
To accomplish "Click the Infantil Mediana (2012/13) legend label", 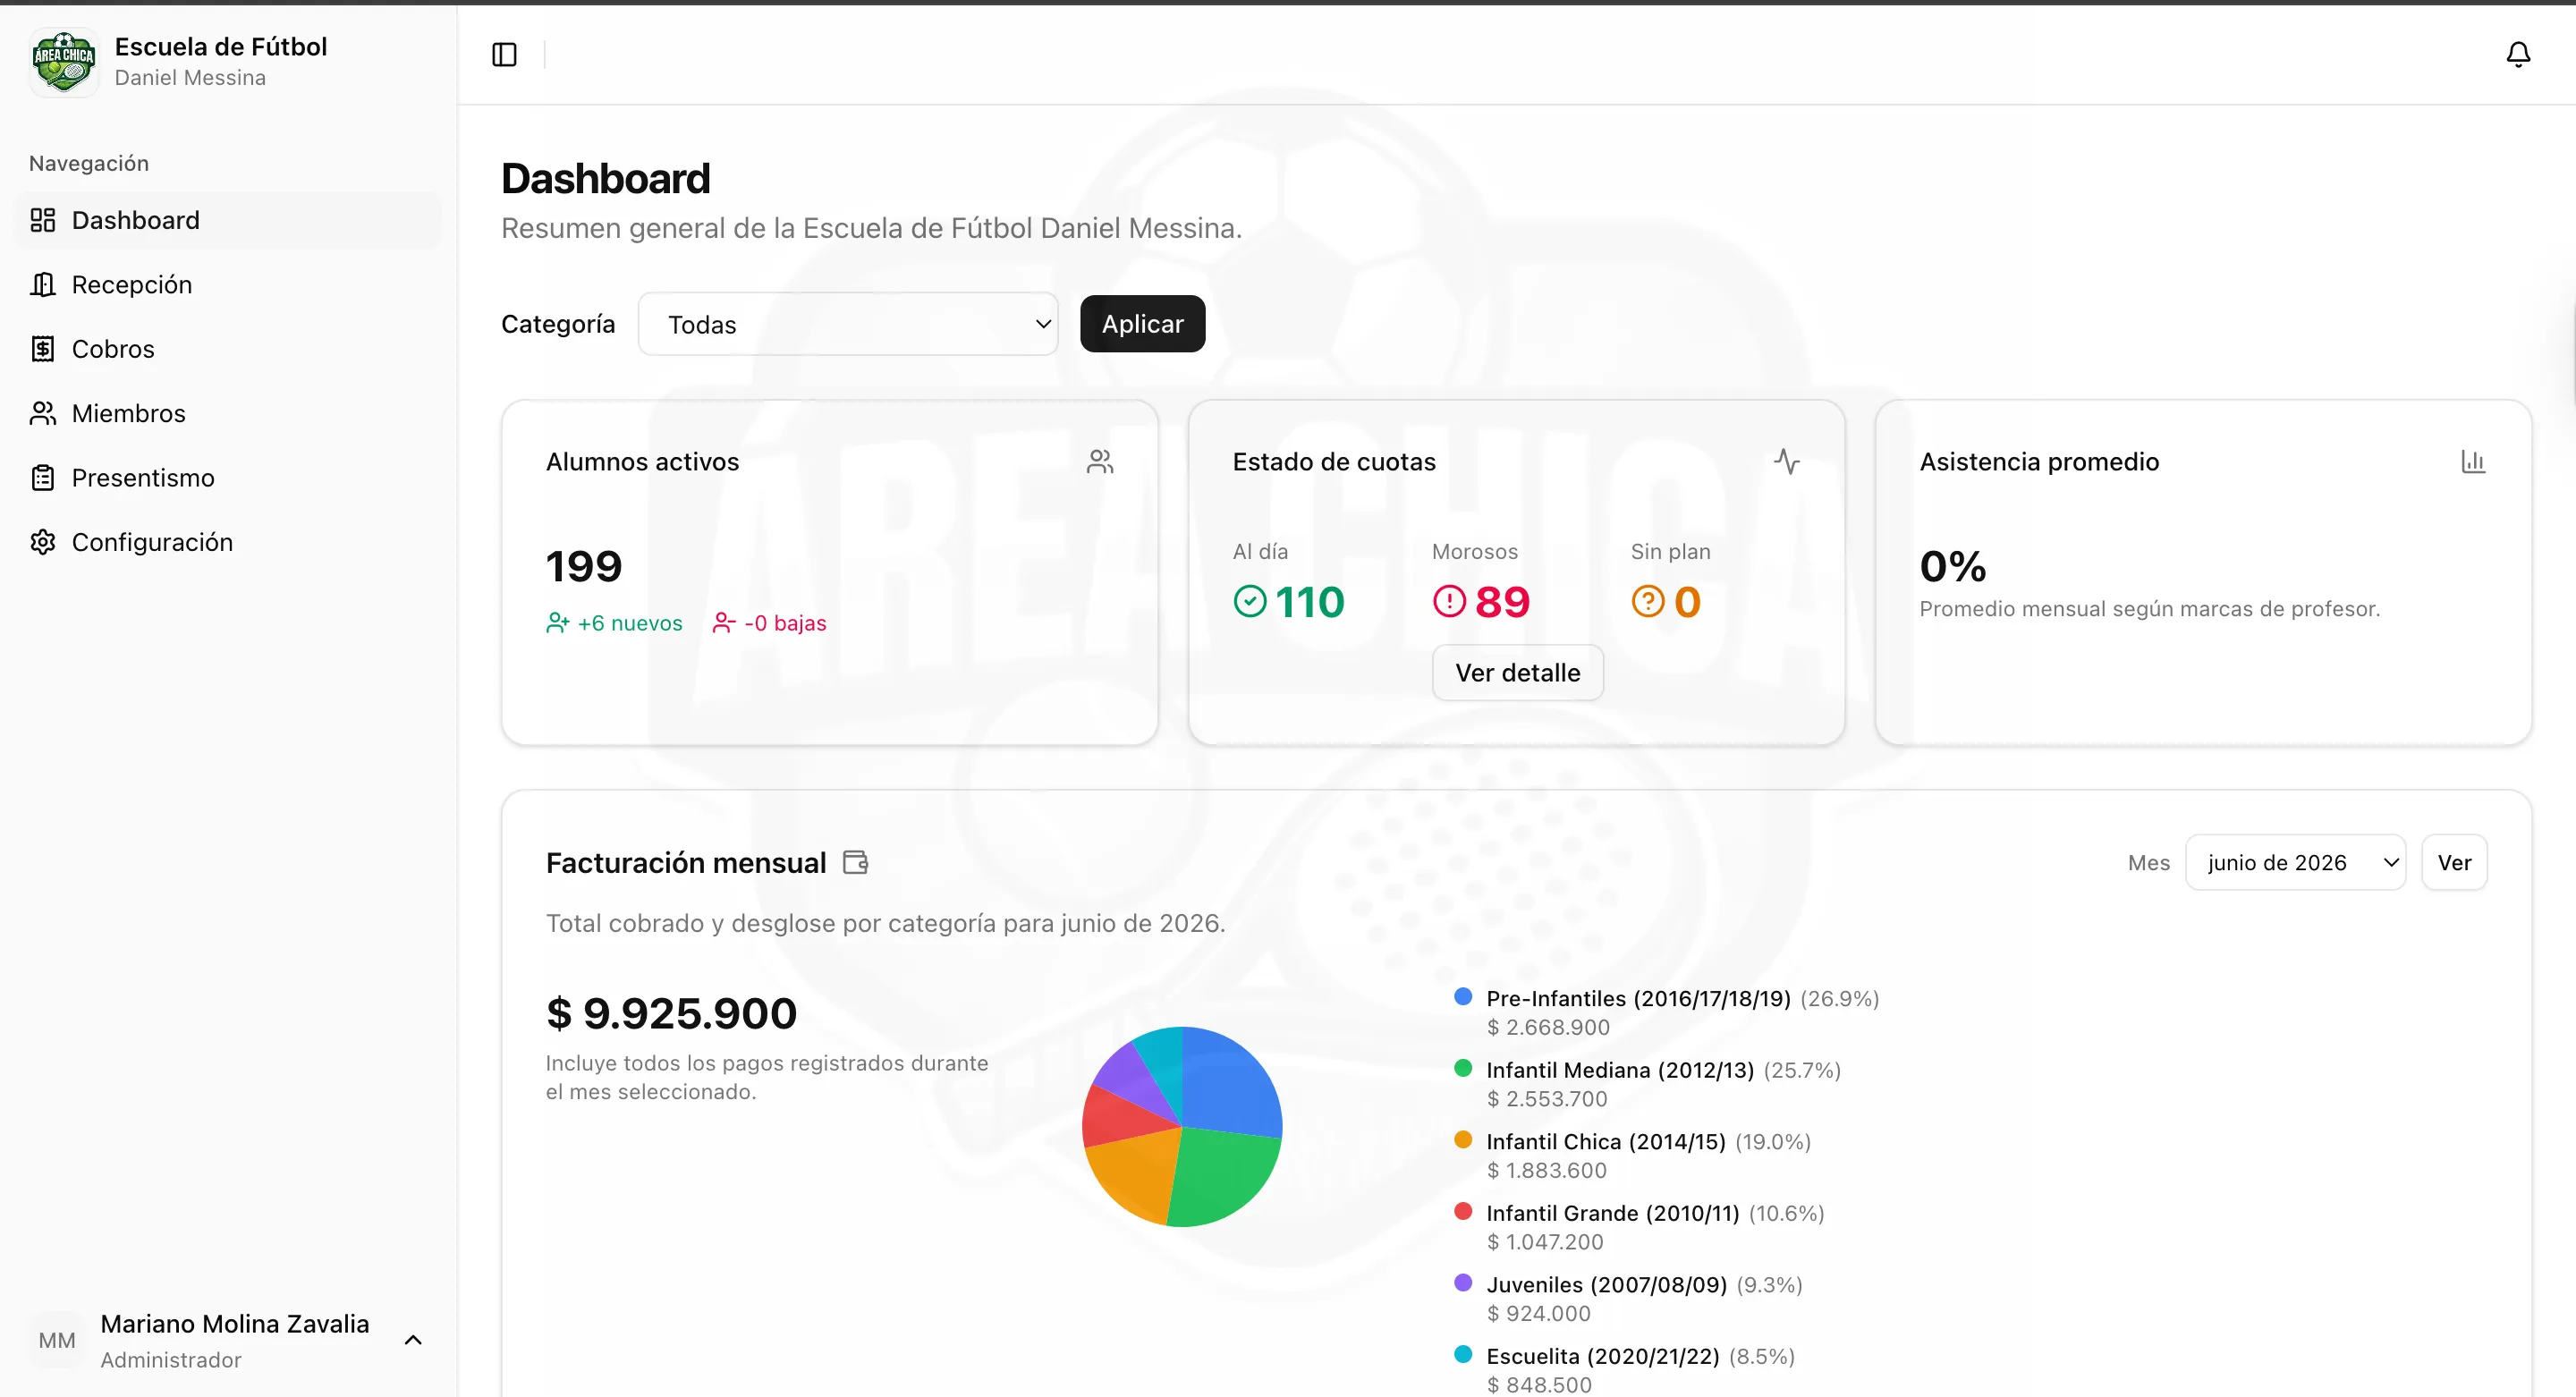I will tap(1620, 1070).
